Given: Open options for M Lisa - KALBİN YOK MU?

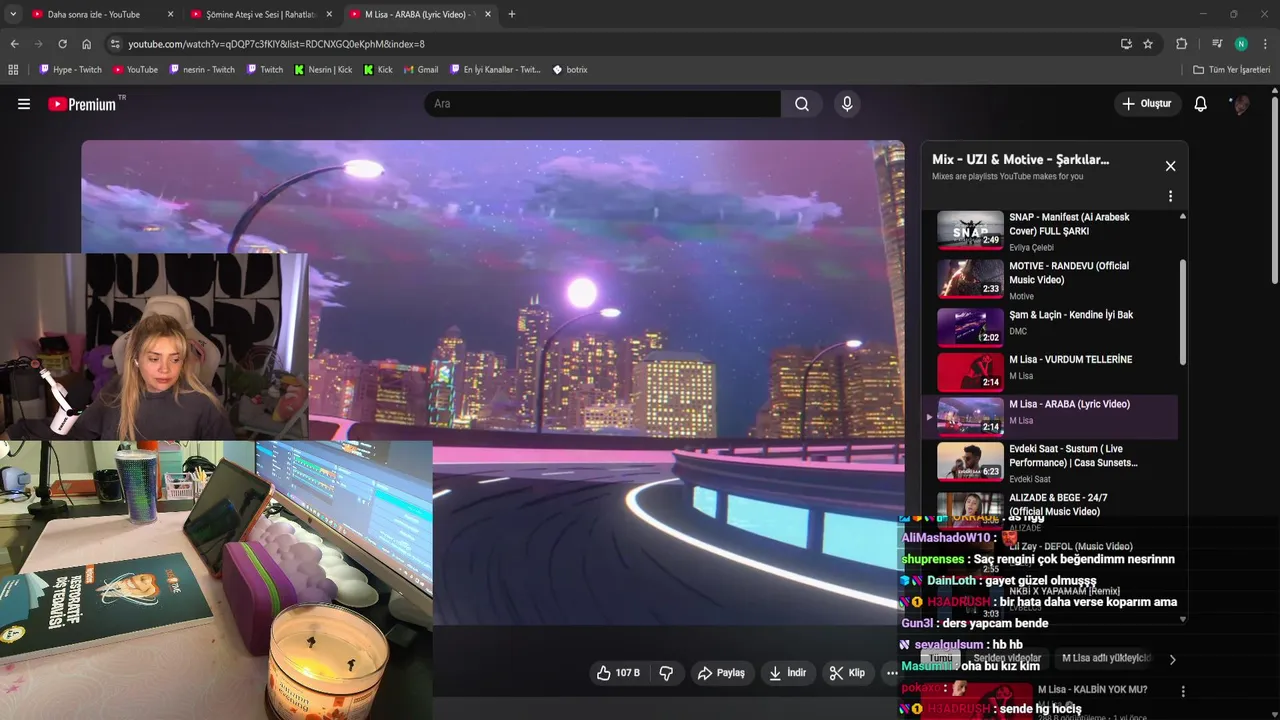Looking at the screenshot, I should [1183, 691].
